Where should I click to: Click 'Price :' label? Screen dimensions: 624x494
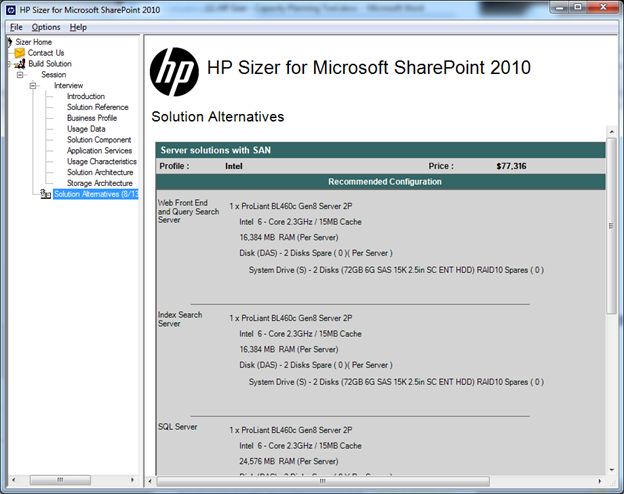coord(441,166)
